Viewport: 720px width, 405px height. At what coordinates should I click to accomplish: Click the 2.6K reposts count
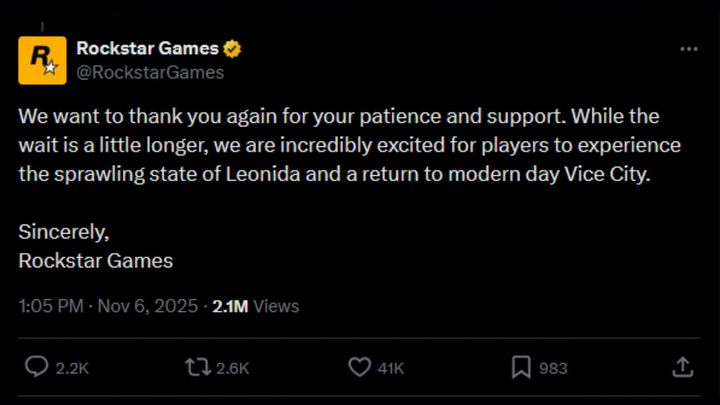[x=232, y=368]
